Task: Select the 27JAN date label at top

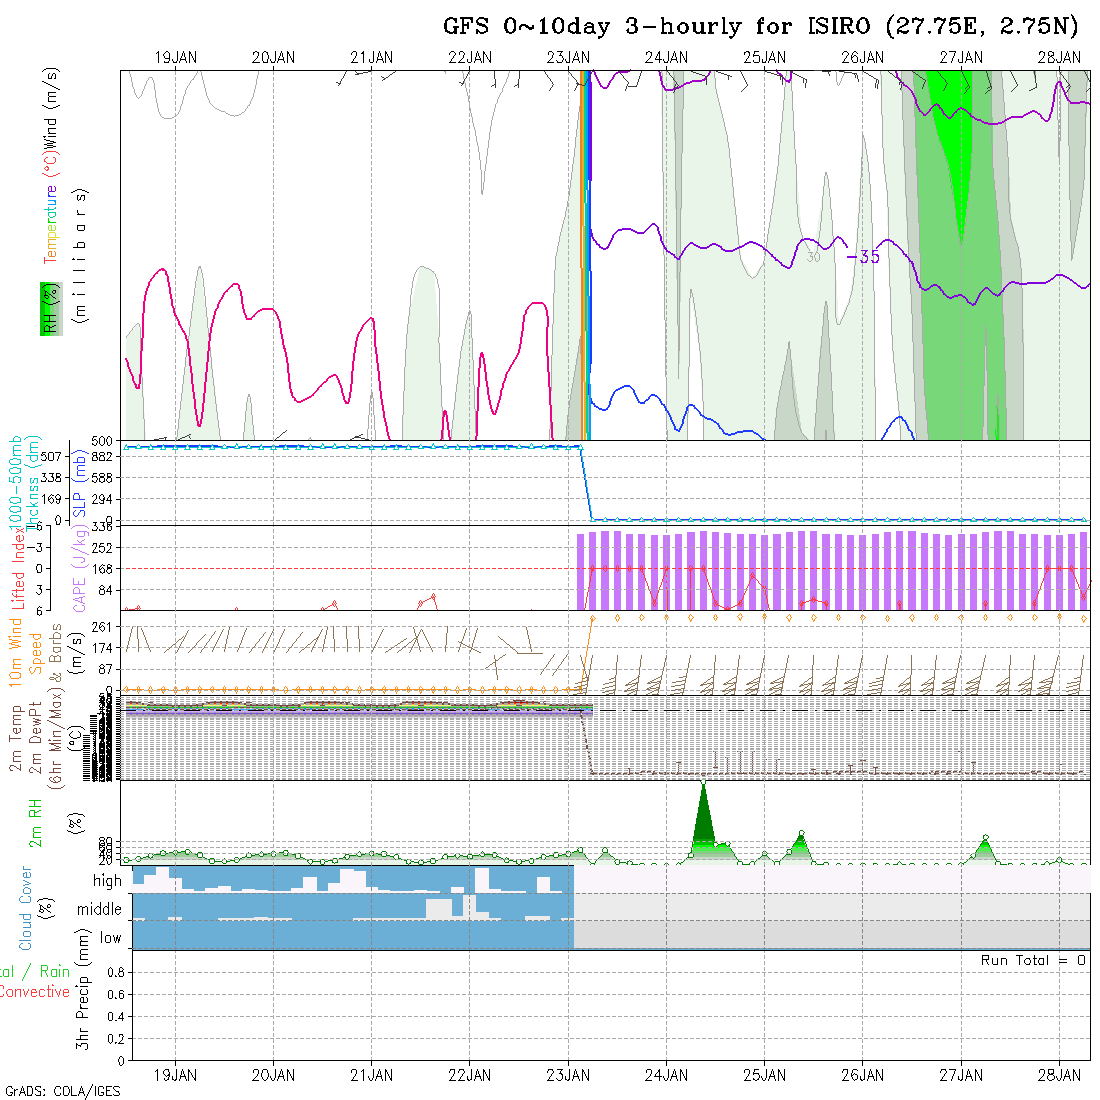Action: pyautogui.click(x=961, y=58)
